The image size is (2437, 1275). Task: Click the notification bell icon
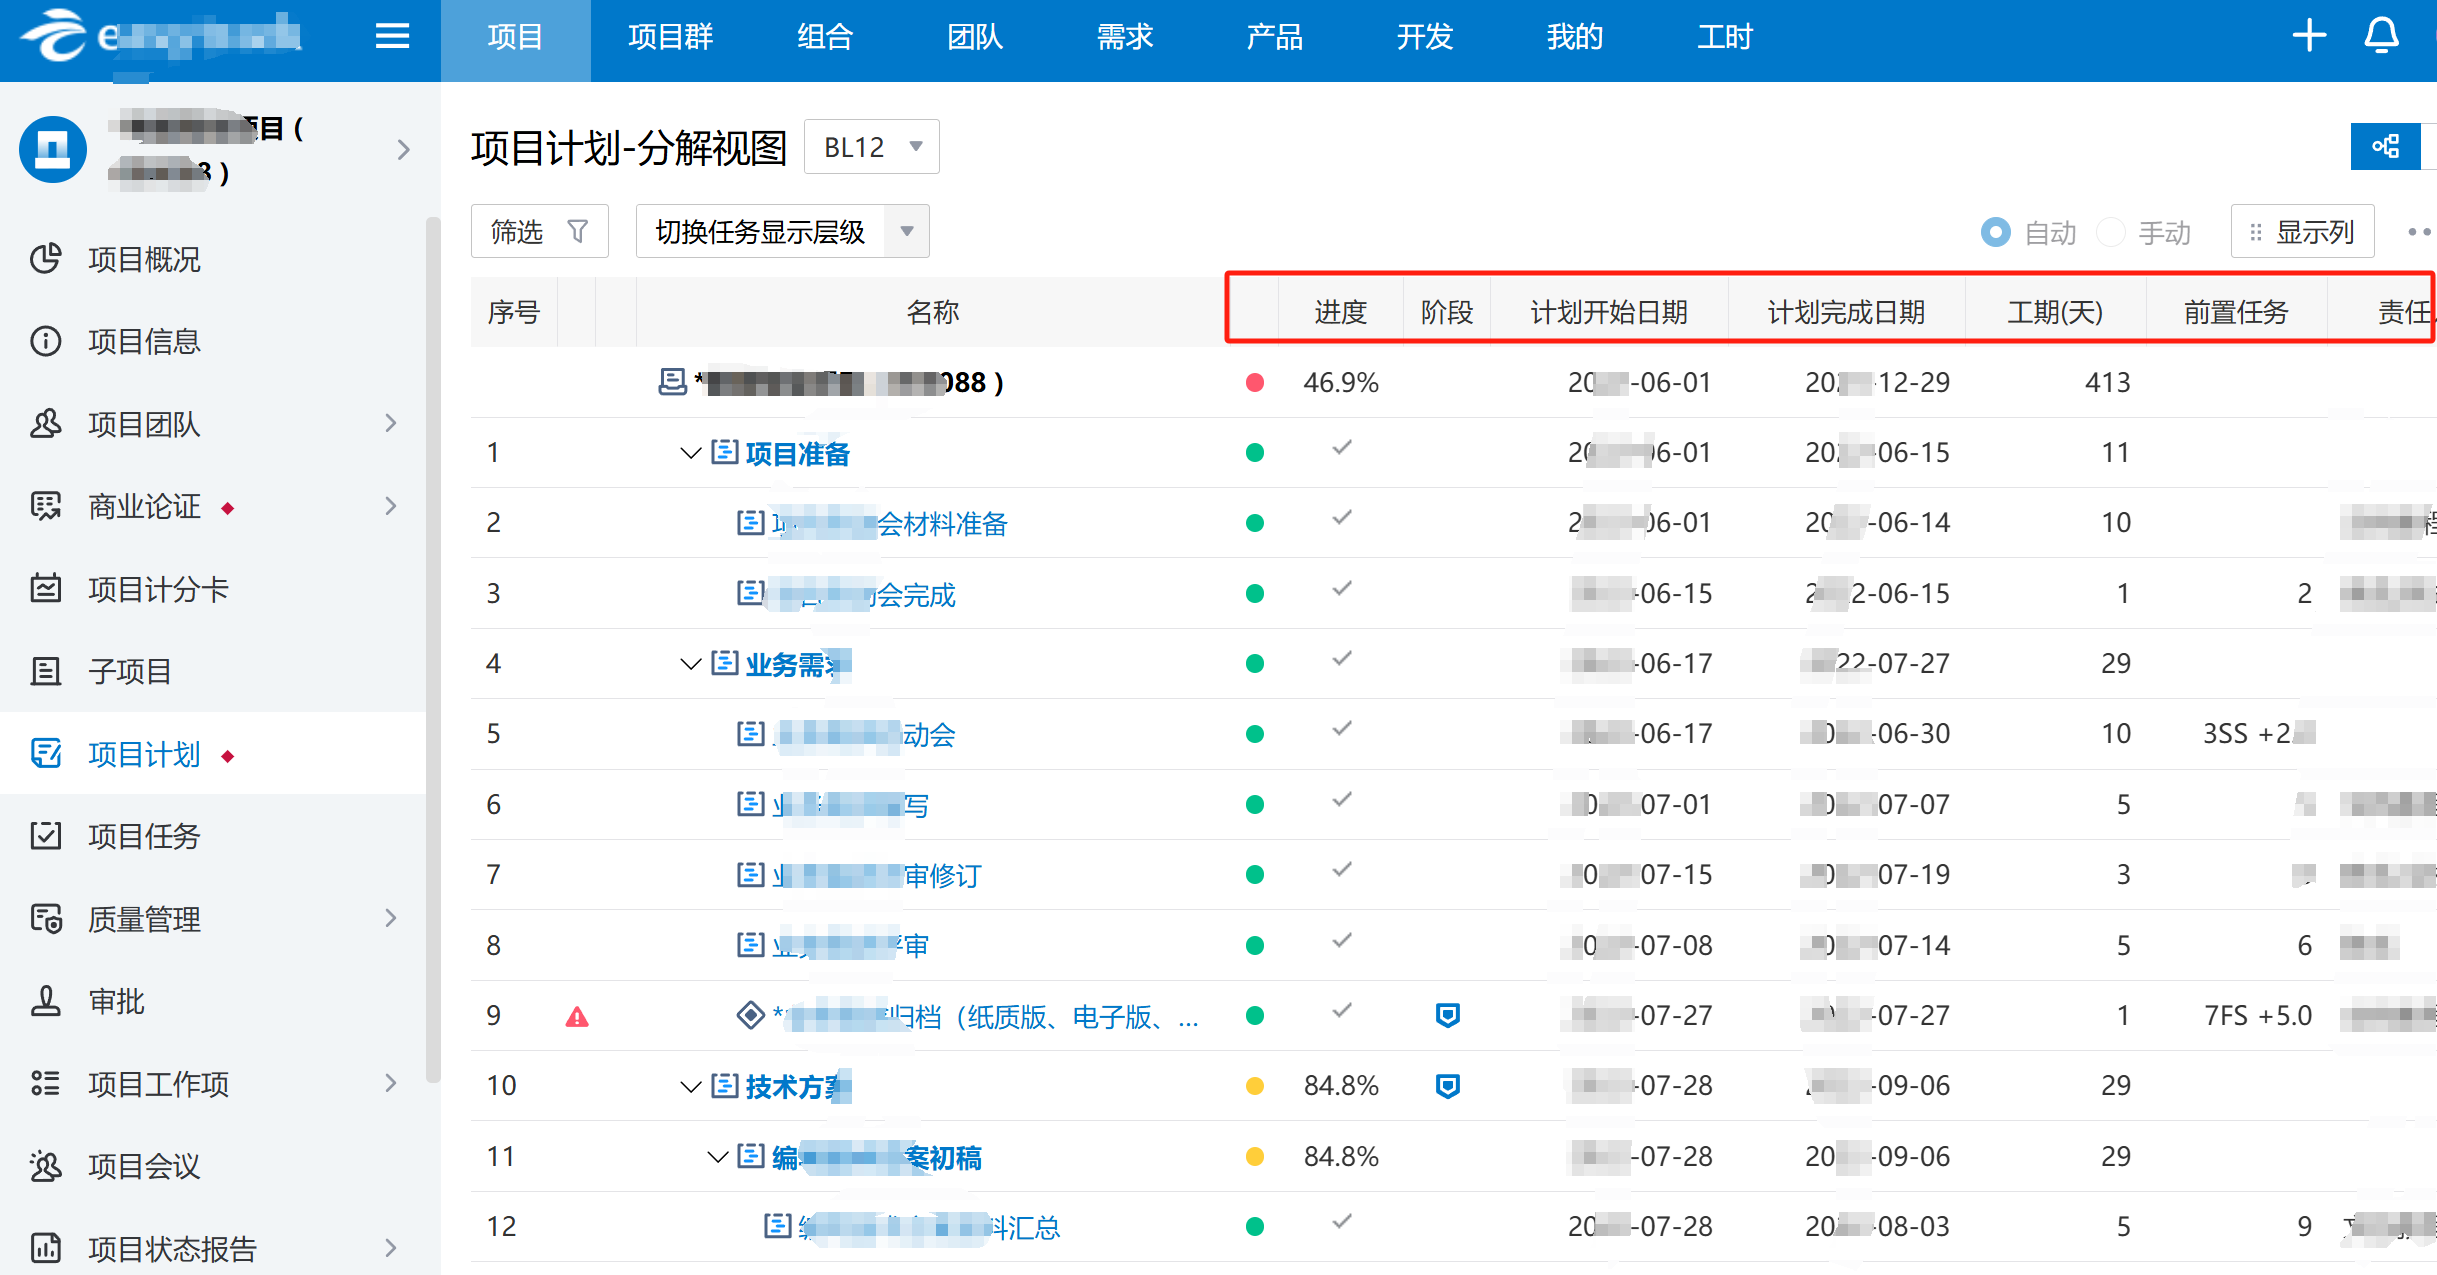point(2381,37)
